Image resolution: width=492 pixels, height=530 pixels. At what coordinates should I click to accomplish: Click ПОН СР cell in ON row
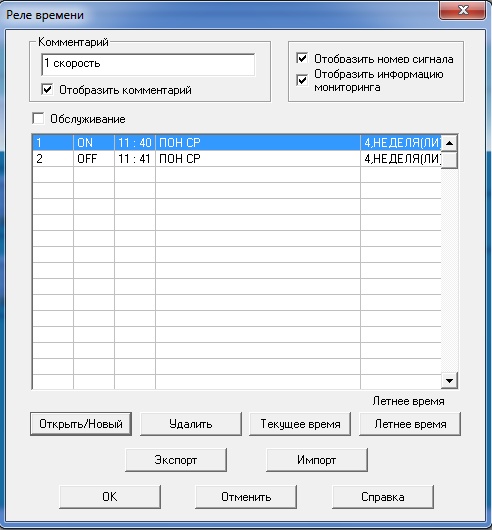point(258,143)
